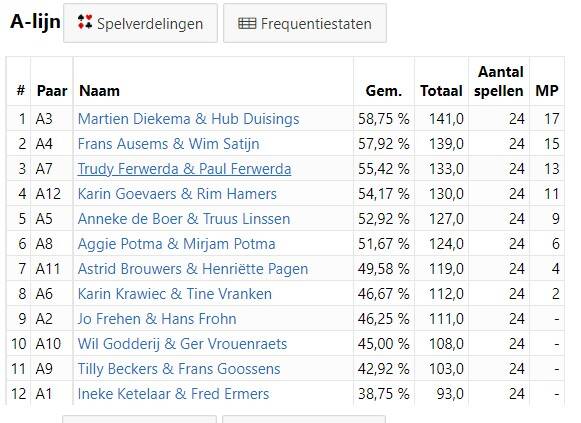View Ineke Ketelaar & Fred Ermers results
The image size is (581, 423).
point(173,394)
